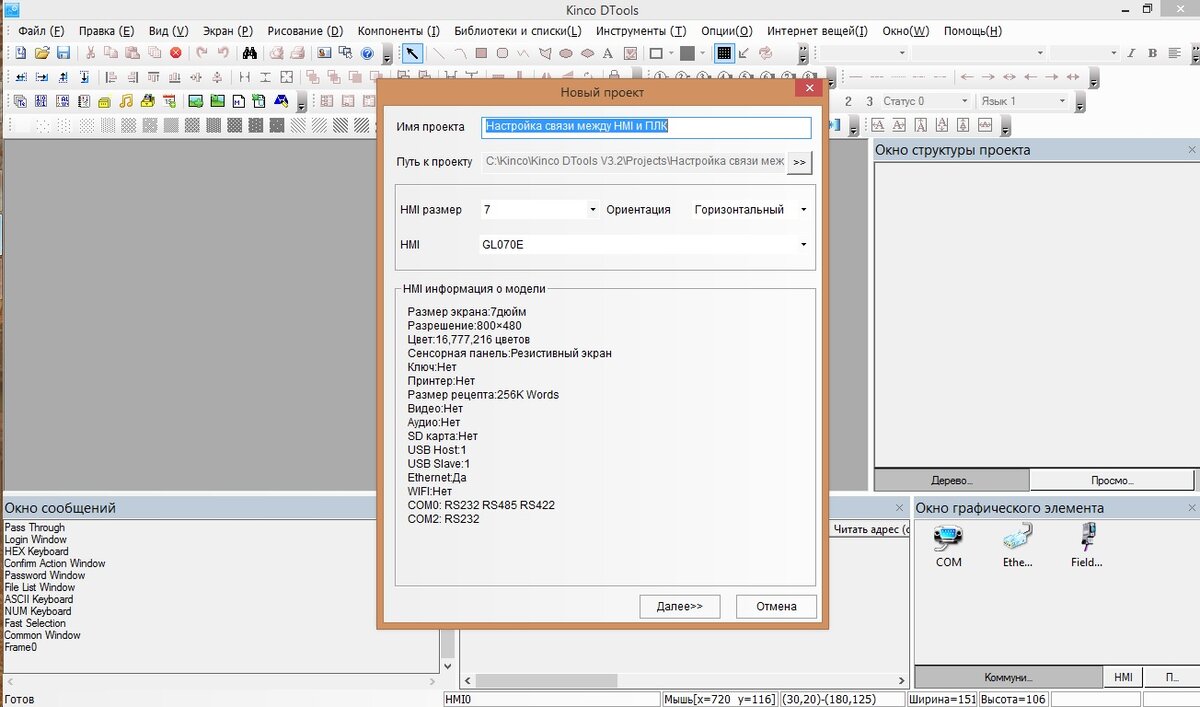Click the >> browse path button
Screen dimensions: 1200x707
799,161
